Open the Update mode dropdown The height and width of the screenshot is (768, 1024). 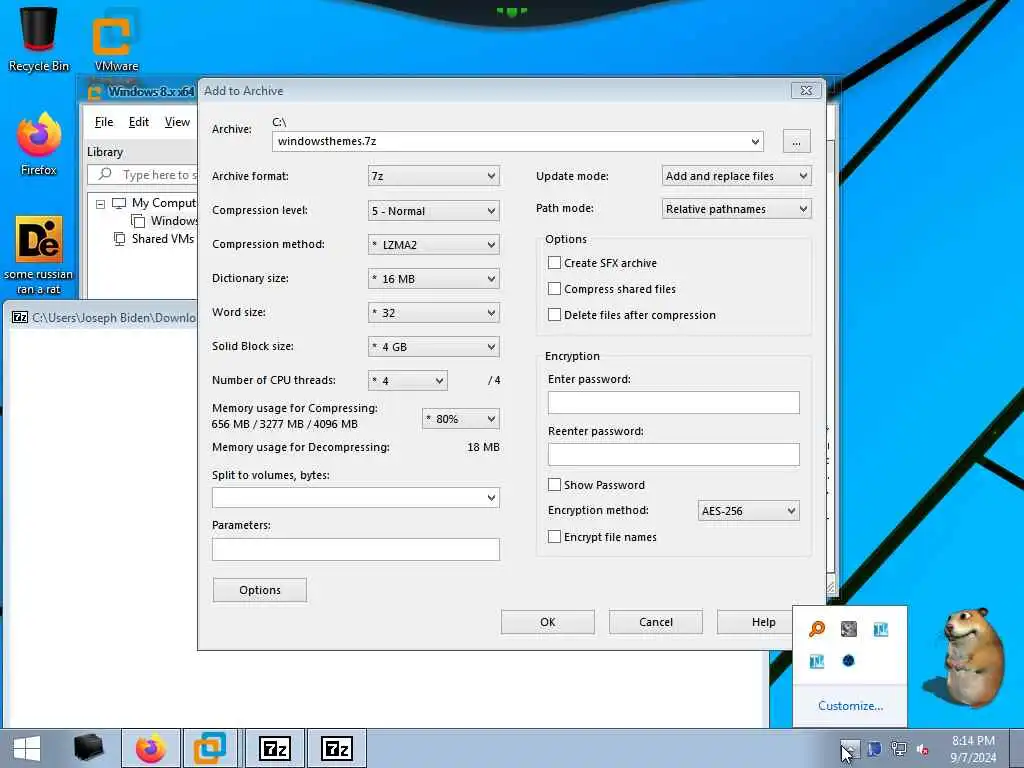(x=737, y=176)
